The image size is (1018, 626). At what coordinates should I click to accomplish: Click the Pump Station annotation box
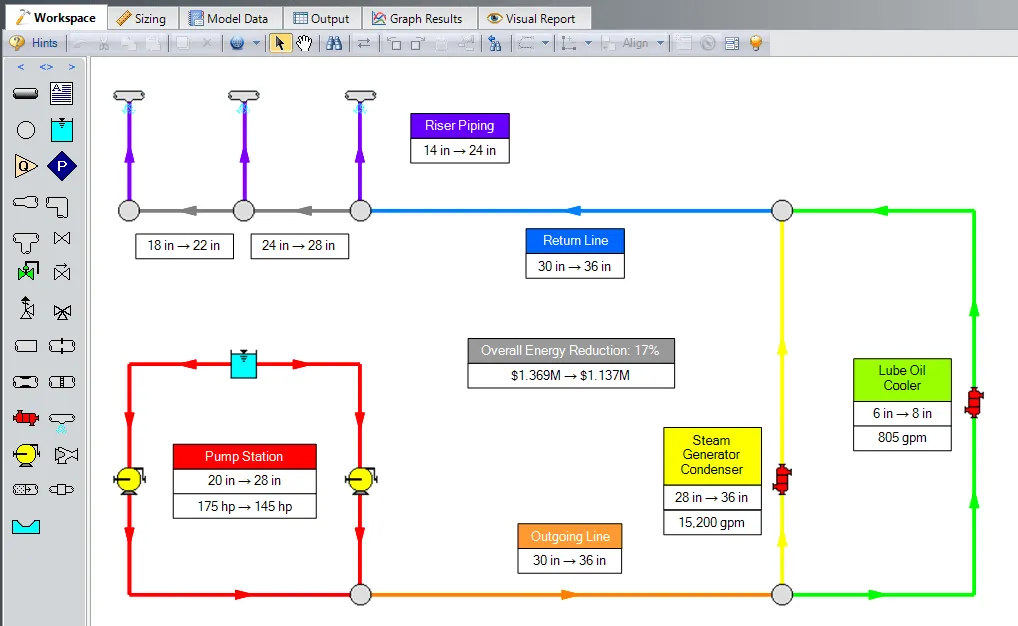pos(244,456)
